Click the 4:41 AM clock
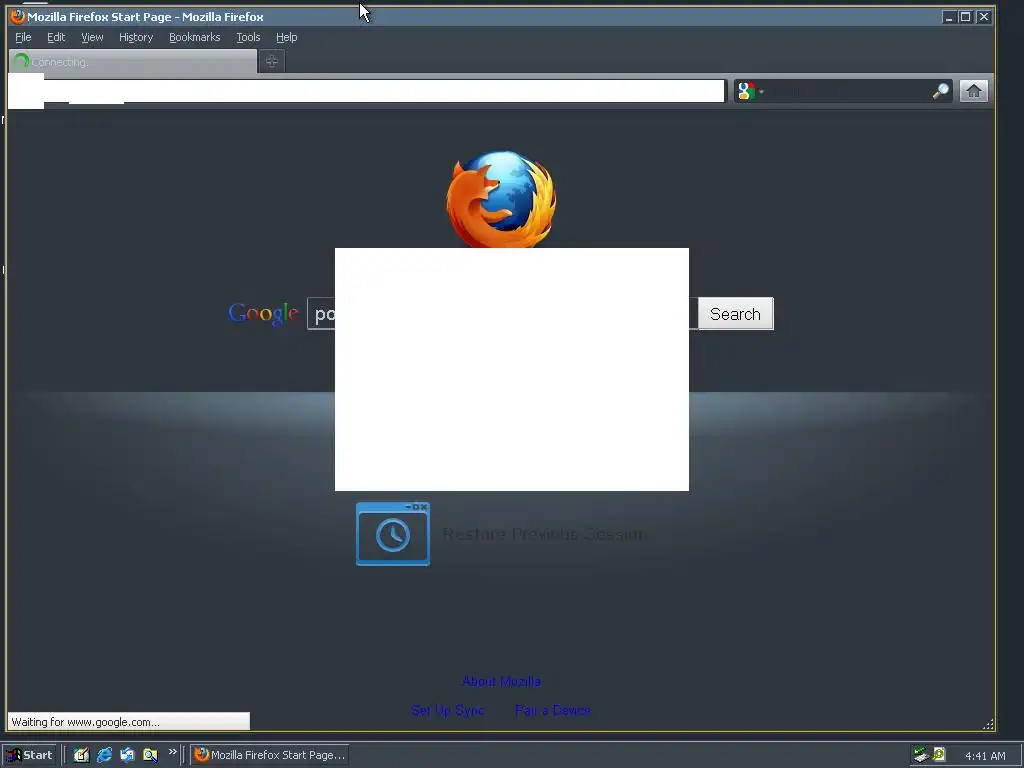Viewport: 1024px width, 768px height. pyautogui.click(x=985, y=756)
